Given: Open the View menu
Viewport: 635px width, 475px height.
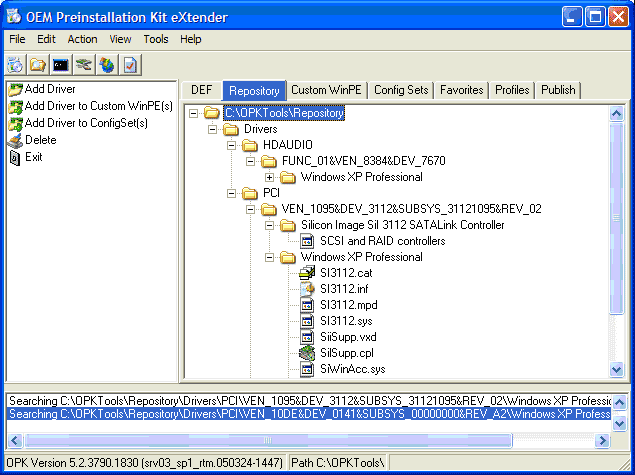Looking at the screenshot, I should point(120,39).
